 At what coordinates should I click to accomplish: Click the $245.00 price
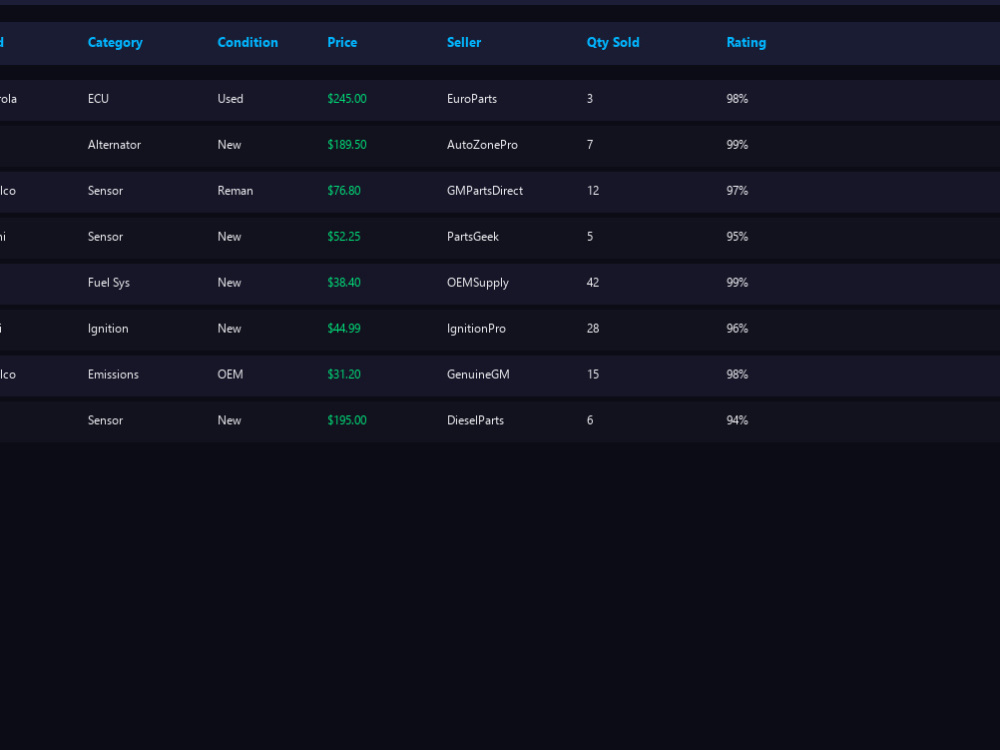(x=347, y=99)
